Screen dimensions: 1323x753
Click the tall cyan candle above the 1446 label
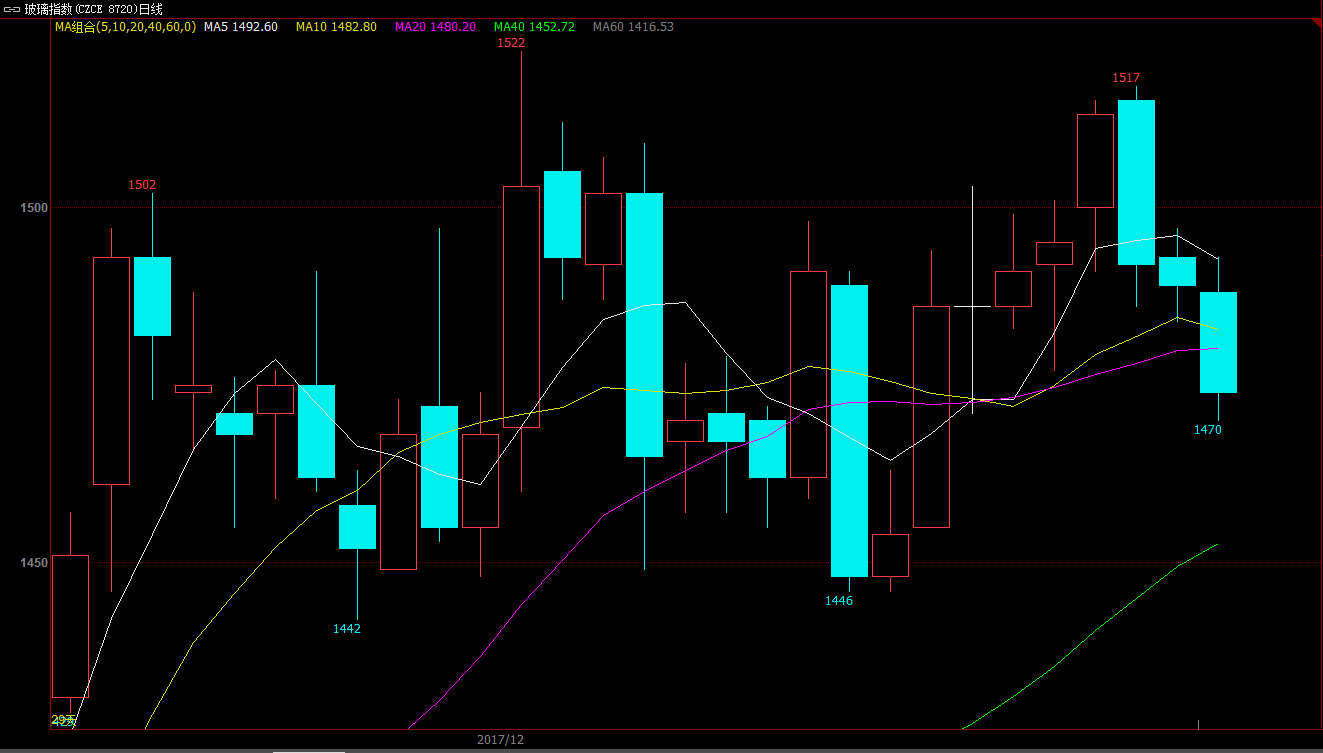[850, 431]
